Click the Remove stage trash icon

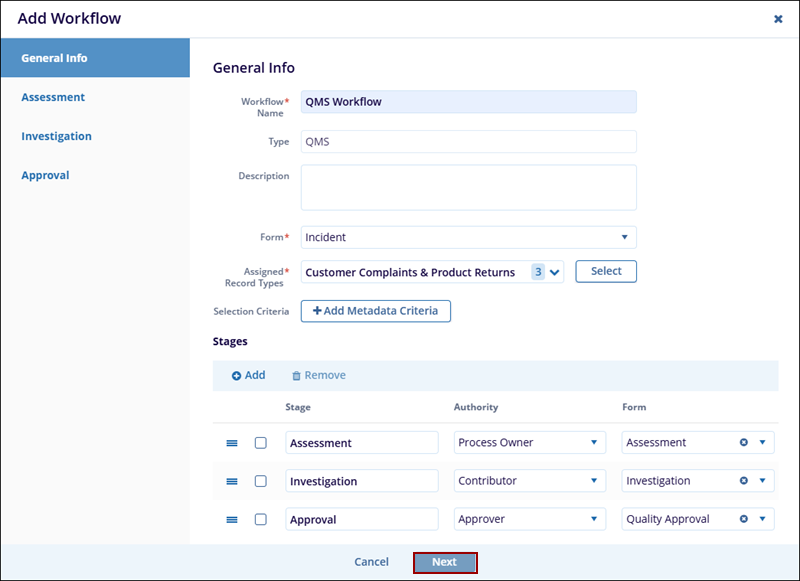tap(296, 376)
